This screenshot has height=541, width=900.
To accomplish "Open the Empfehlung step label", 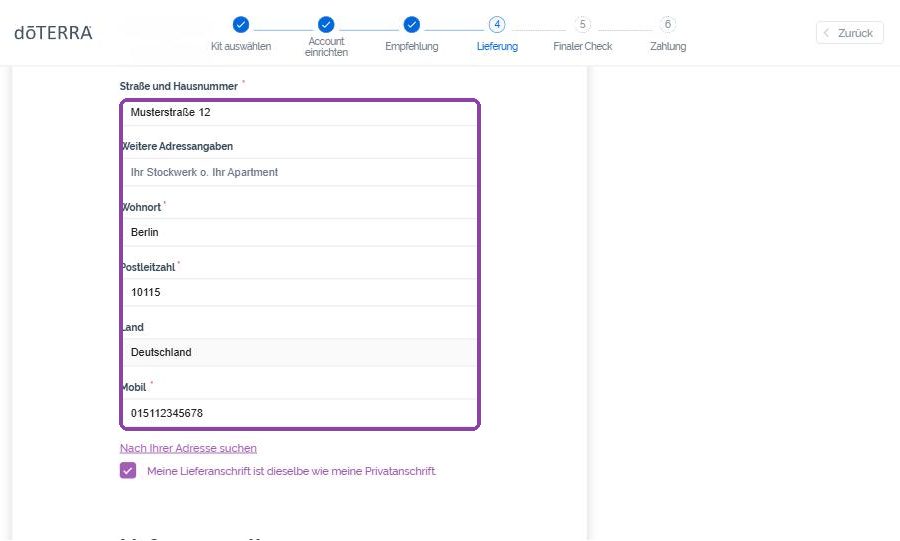I will (412, 46).
